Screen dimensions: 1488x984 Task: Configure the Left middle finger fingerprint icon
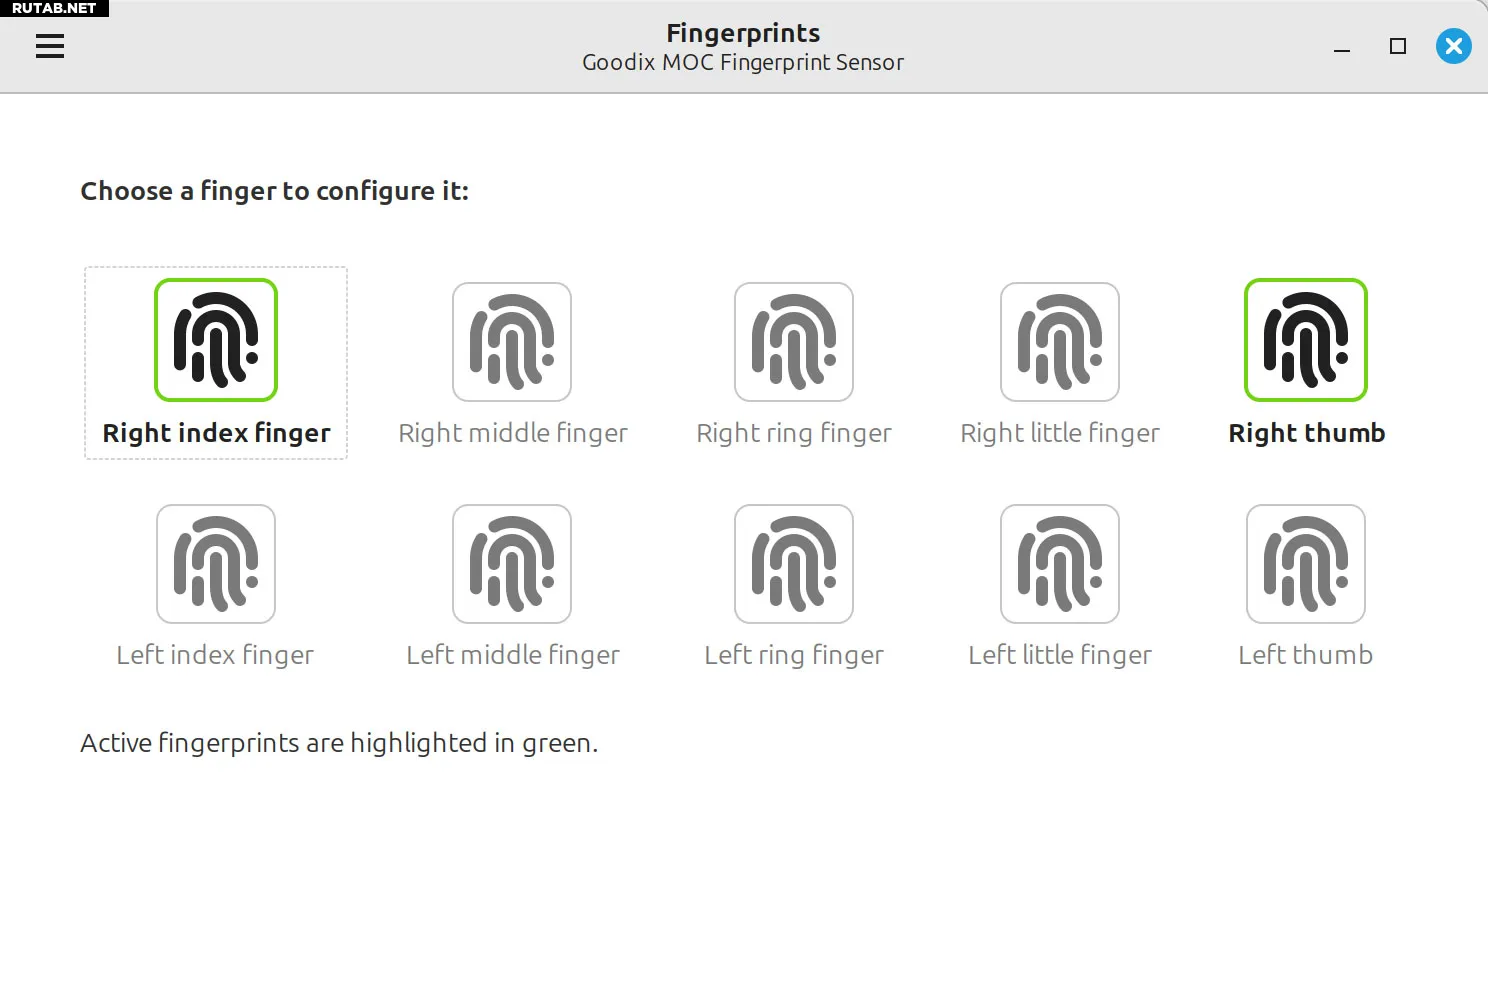click(512, 564)
